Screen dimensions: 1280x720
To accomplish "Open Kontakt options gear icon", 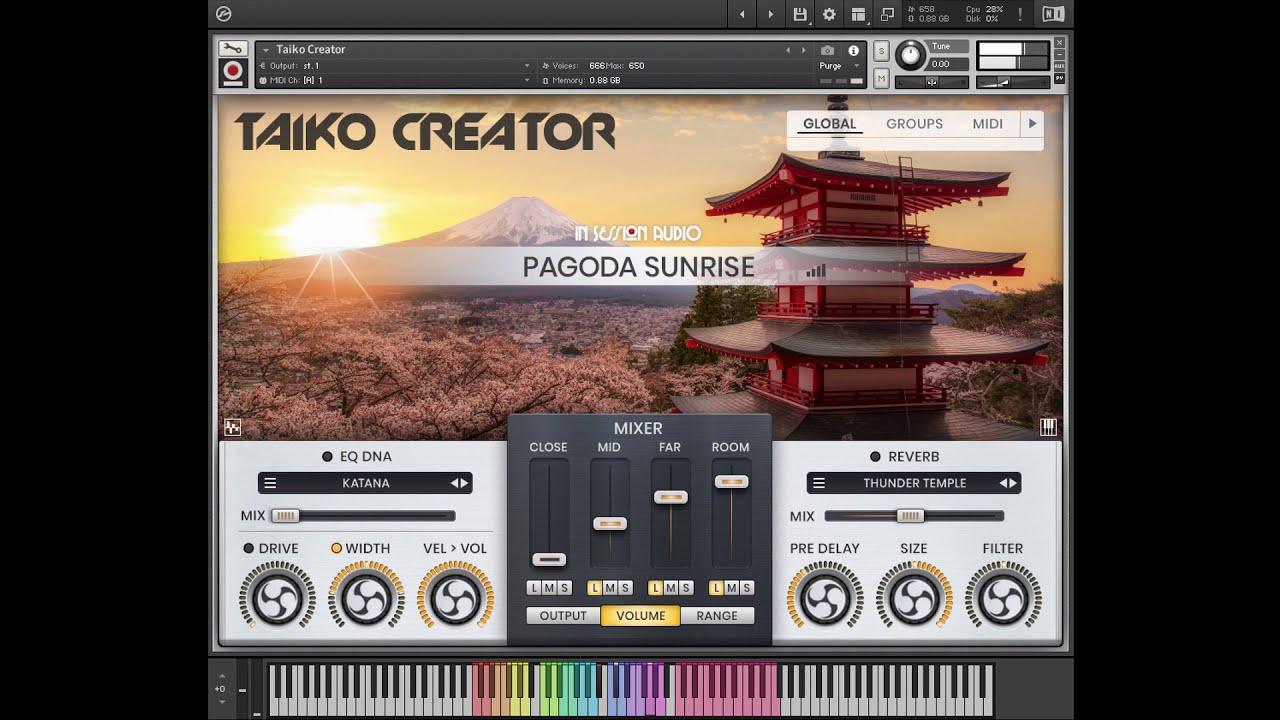I will [x=829, y=14].
